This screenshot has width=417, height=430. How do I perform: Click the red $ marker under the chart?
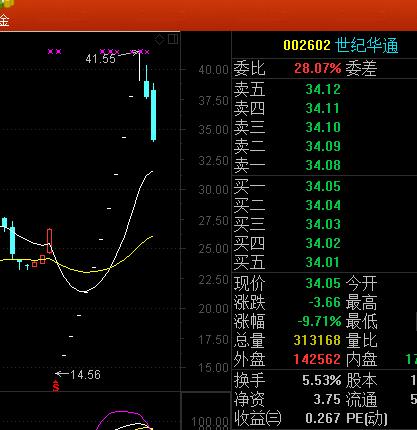tap(56, 386)
